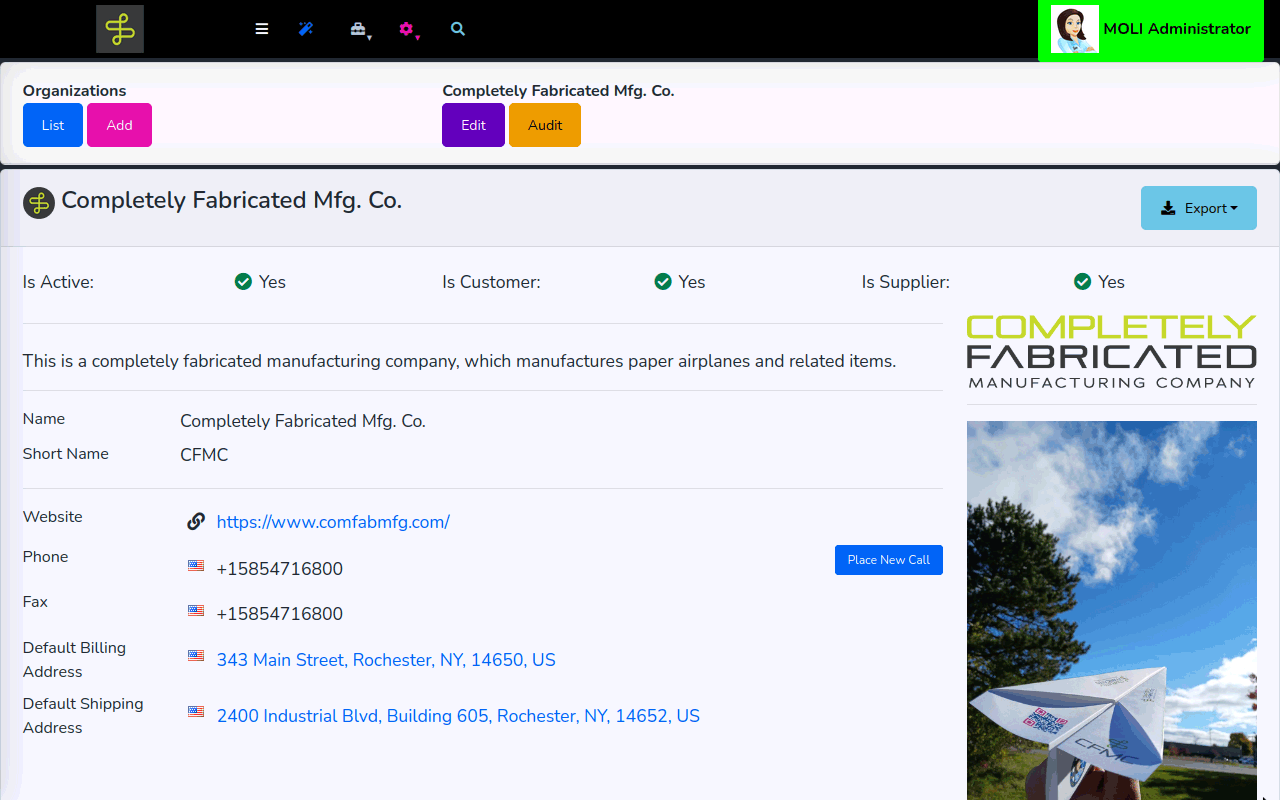This screenshot has height=800, width=1280.
Task: Click the Is Supplier green checkmark
Action: (x=1082, y=282)
